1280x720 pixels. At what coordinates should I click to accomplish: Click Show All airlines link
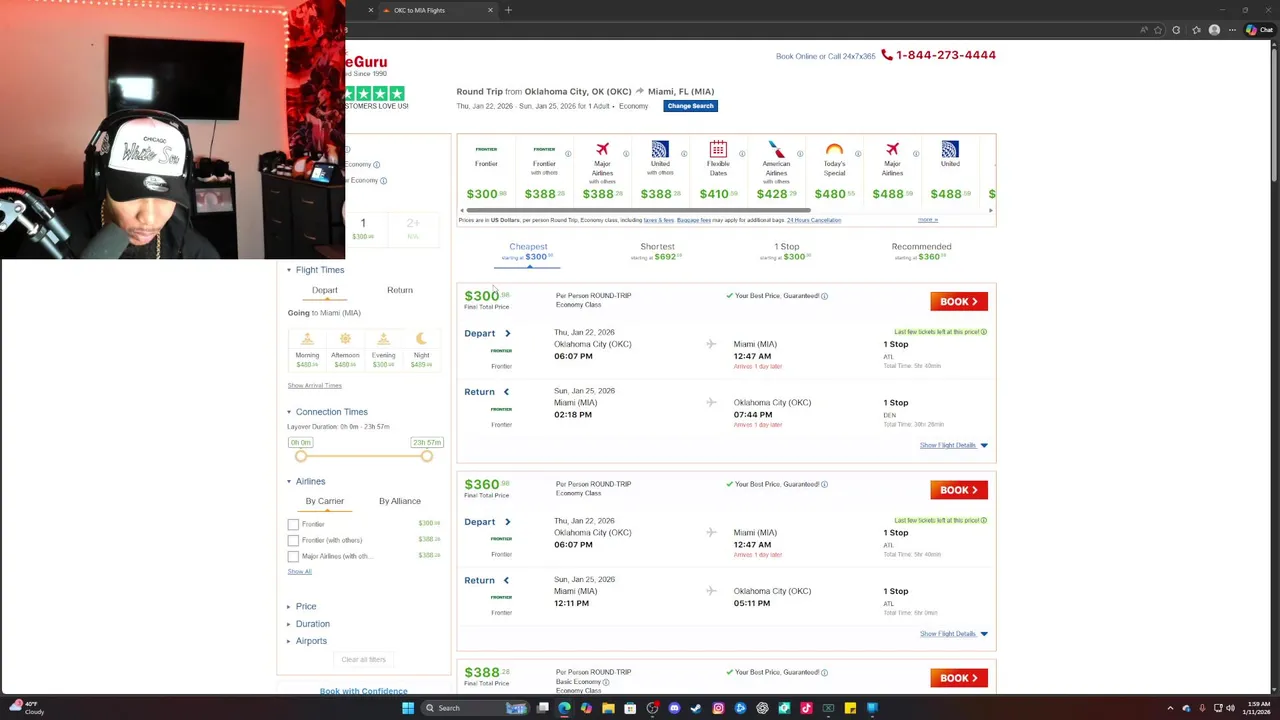[299, 572]
